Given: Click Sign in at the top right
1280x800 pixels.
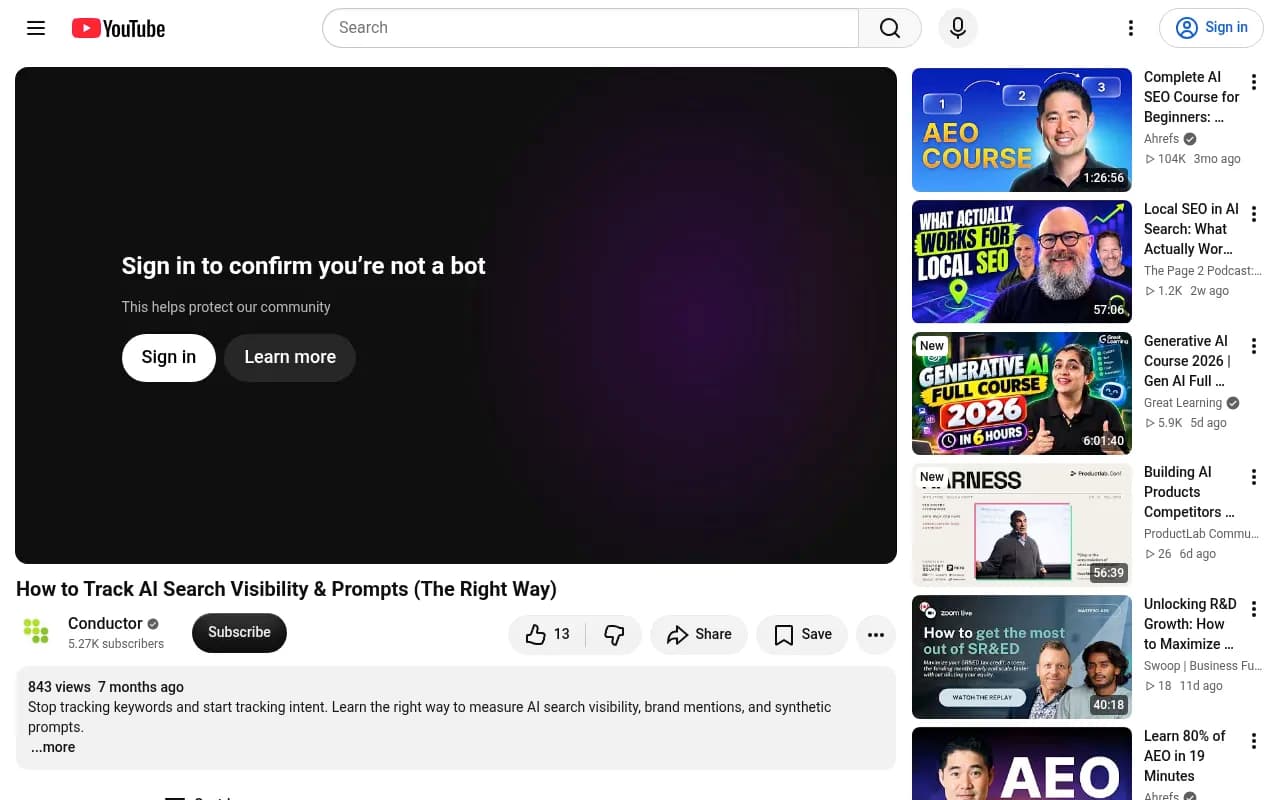Looking at the screenshot, I should click(x=1211, y=28).
